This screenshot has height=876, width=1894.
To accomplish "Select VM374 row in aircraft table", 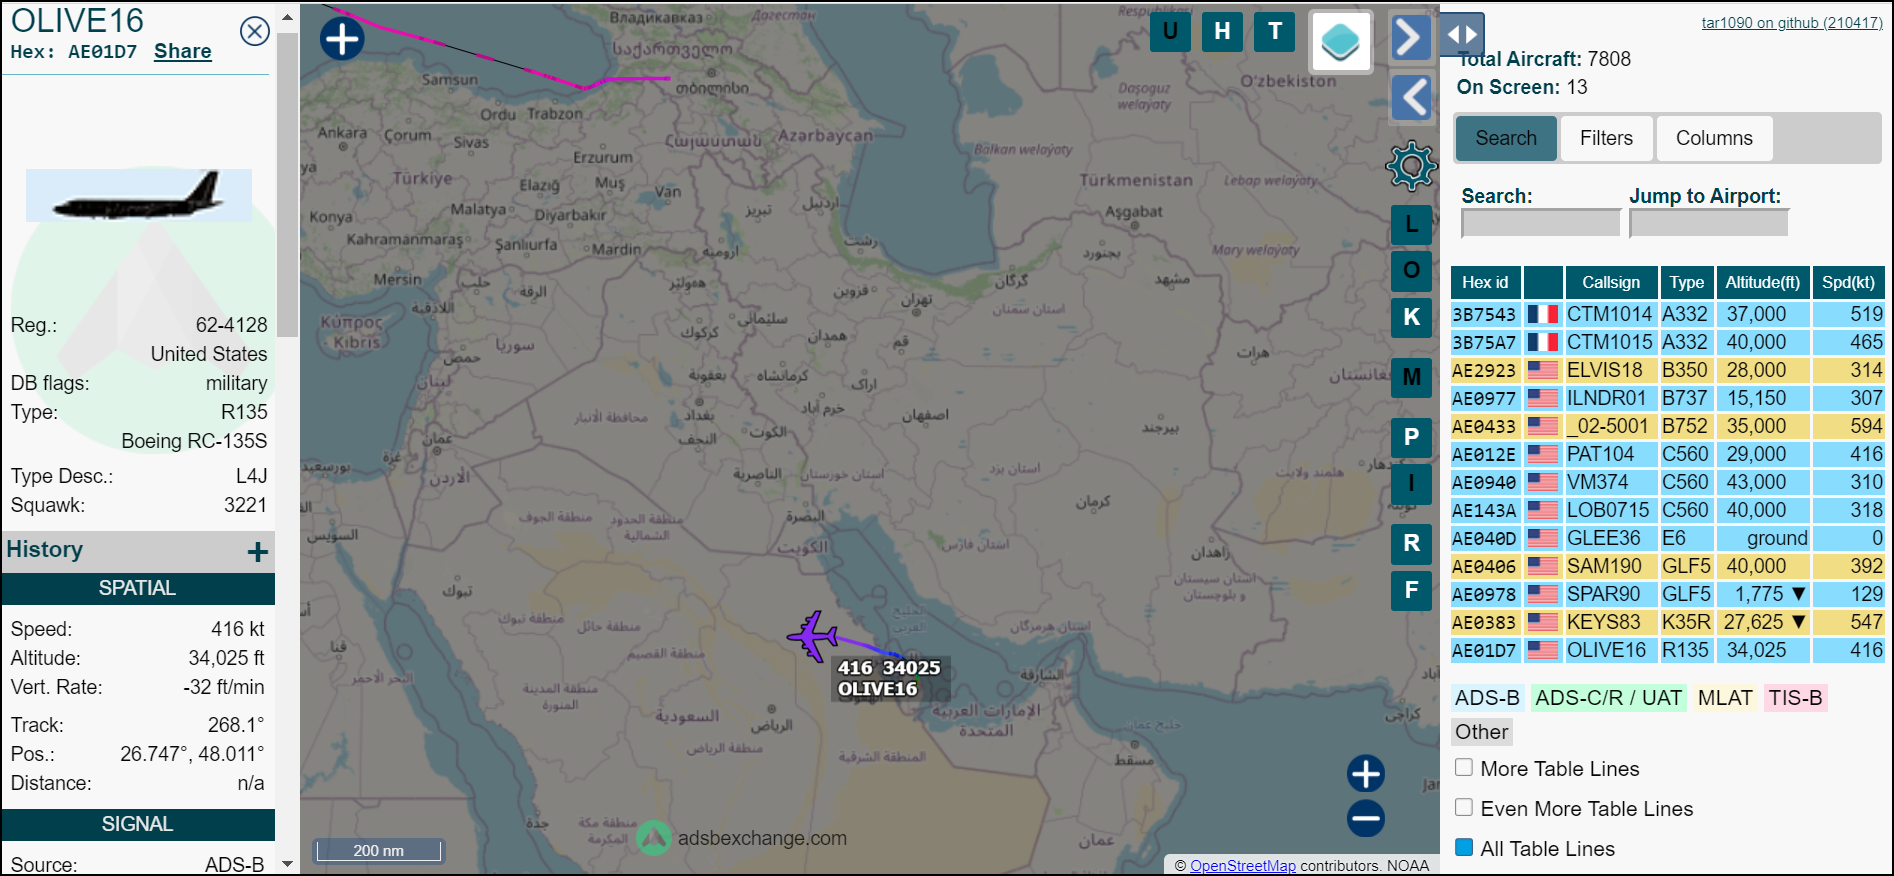I will tap(1667, 482).
